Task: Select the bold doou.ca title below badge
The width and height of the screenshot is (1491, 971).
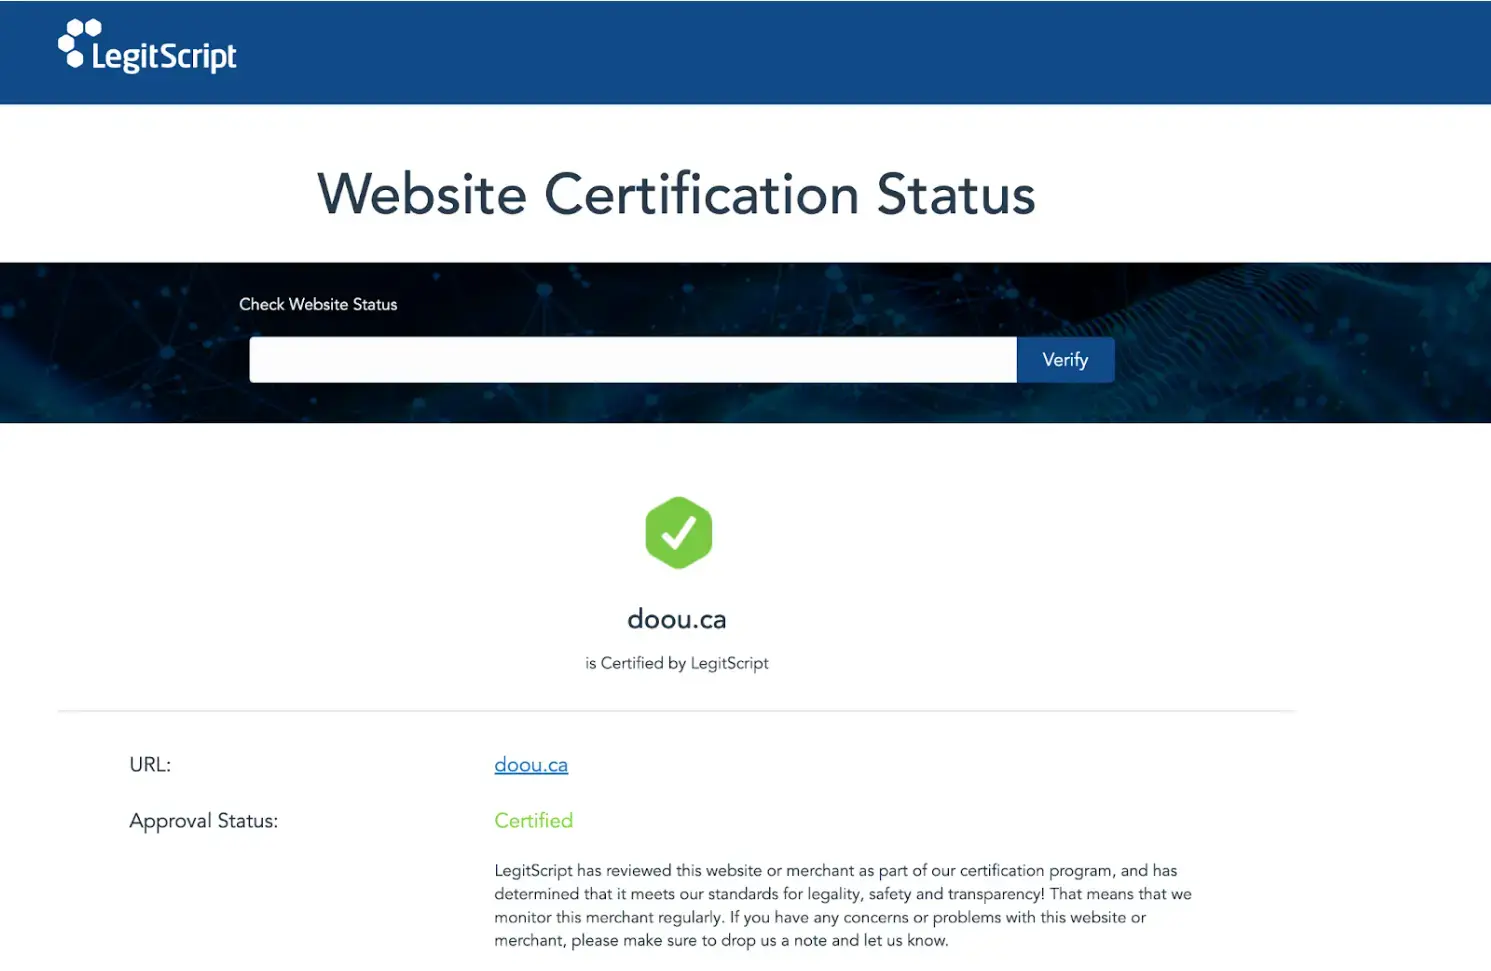Action: pyautogui.click(x=677, y=620)
